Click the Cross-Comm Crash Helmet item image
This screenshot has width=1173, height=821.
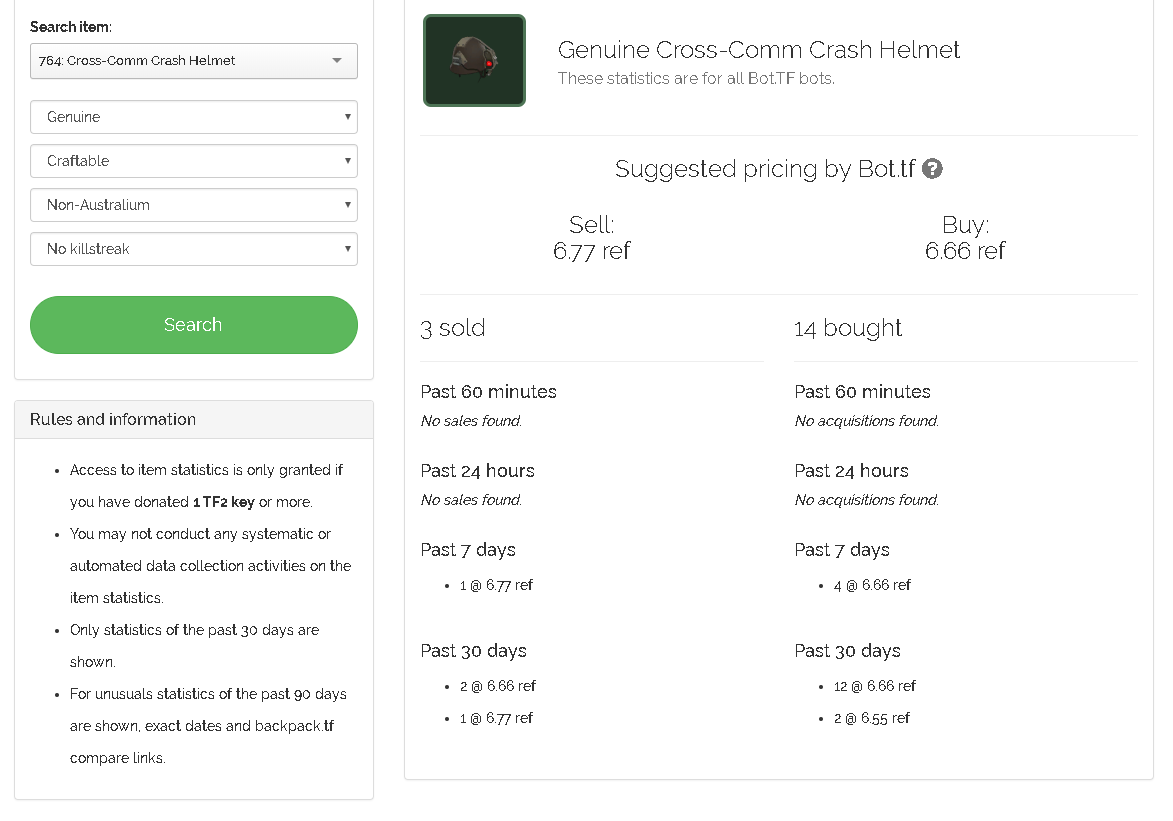click(x=474, y=60)
